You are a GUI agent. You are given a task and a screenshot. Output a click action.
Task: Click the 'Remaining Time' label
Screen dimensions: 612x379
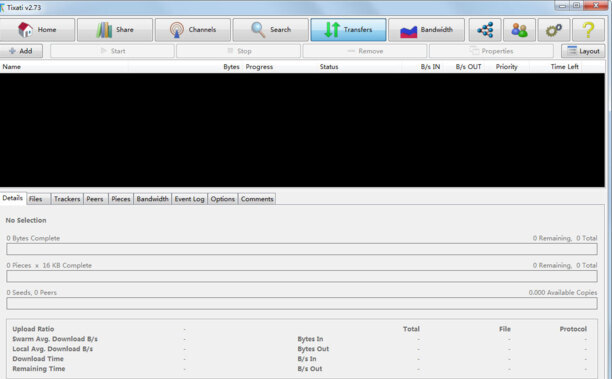tap(39, 369)
